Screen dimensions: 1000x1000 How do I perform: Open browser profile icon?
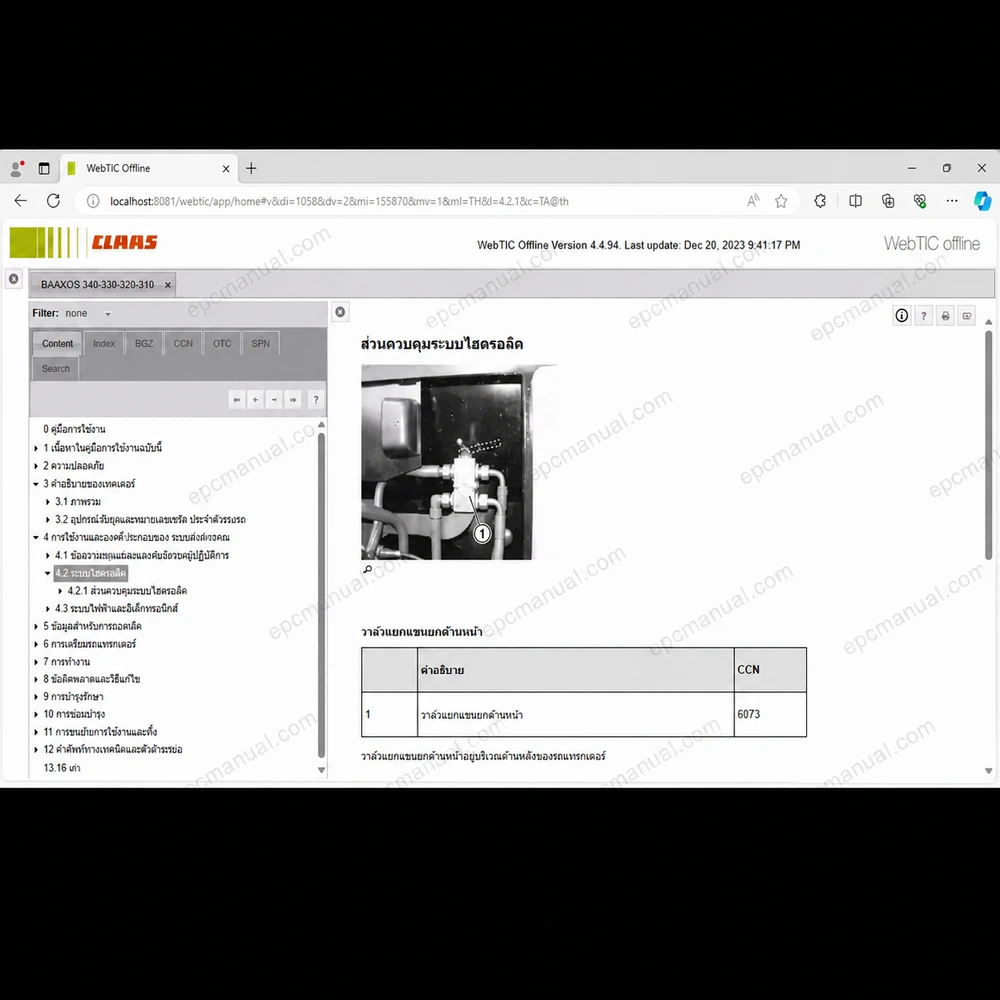coord(17,168)
